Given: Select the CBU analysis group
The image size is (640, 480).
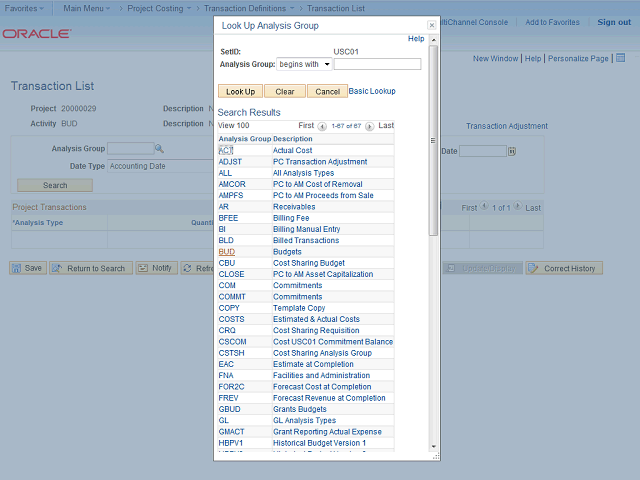Looking at the screenshot, I should point(227,263).
